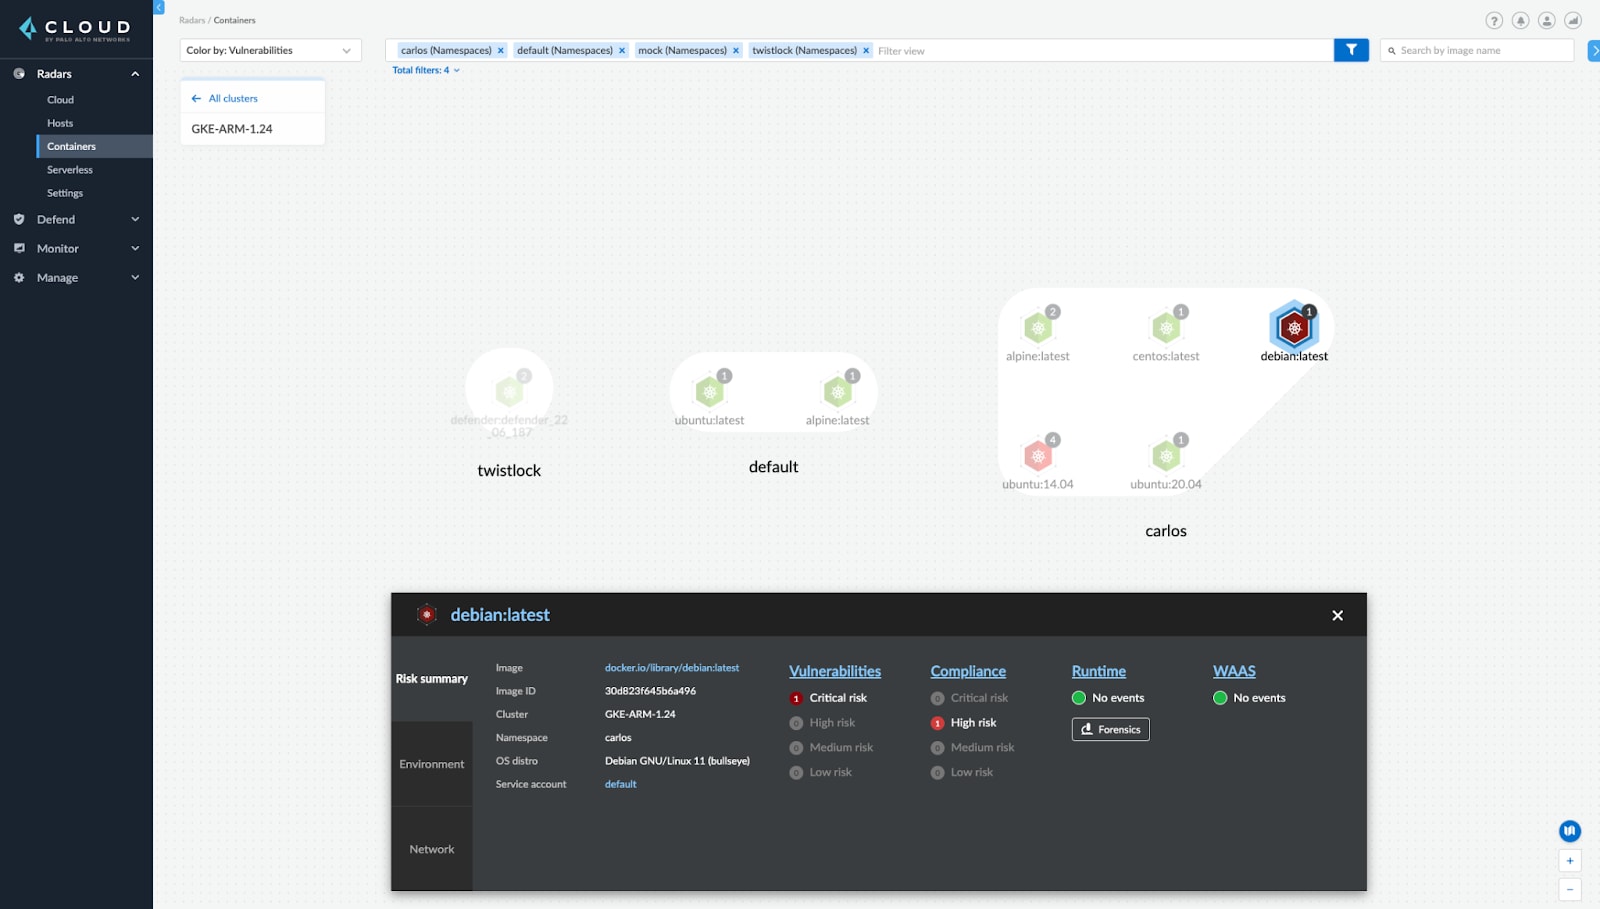1600x909 pixels.
Task: Expand the Total filters: 4 list
Action: (x=426, y=70)
